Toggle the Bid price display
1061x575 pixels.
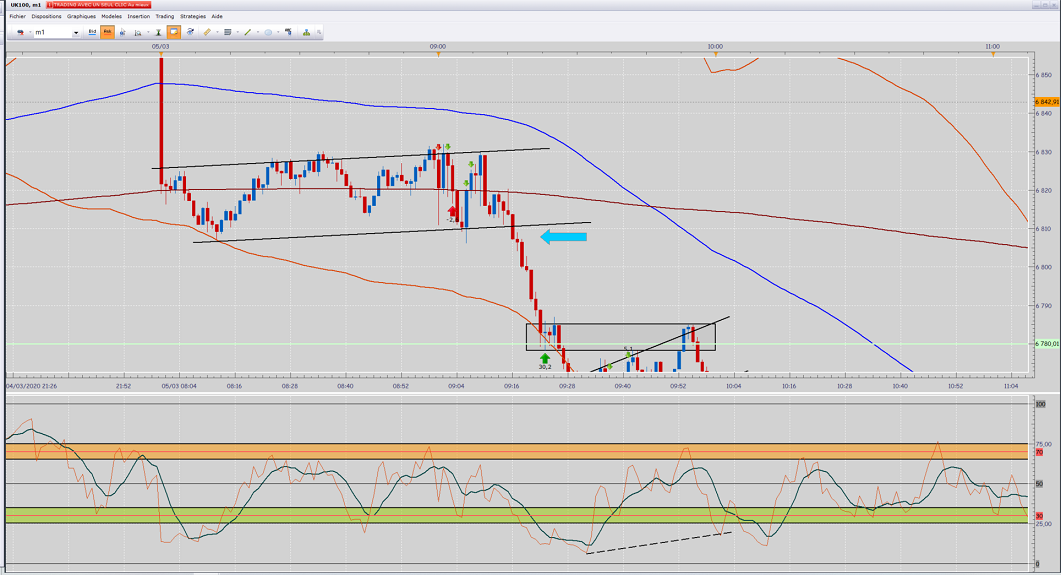coord(93,32)
